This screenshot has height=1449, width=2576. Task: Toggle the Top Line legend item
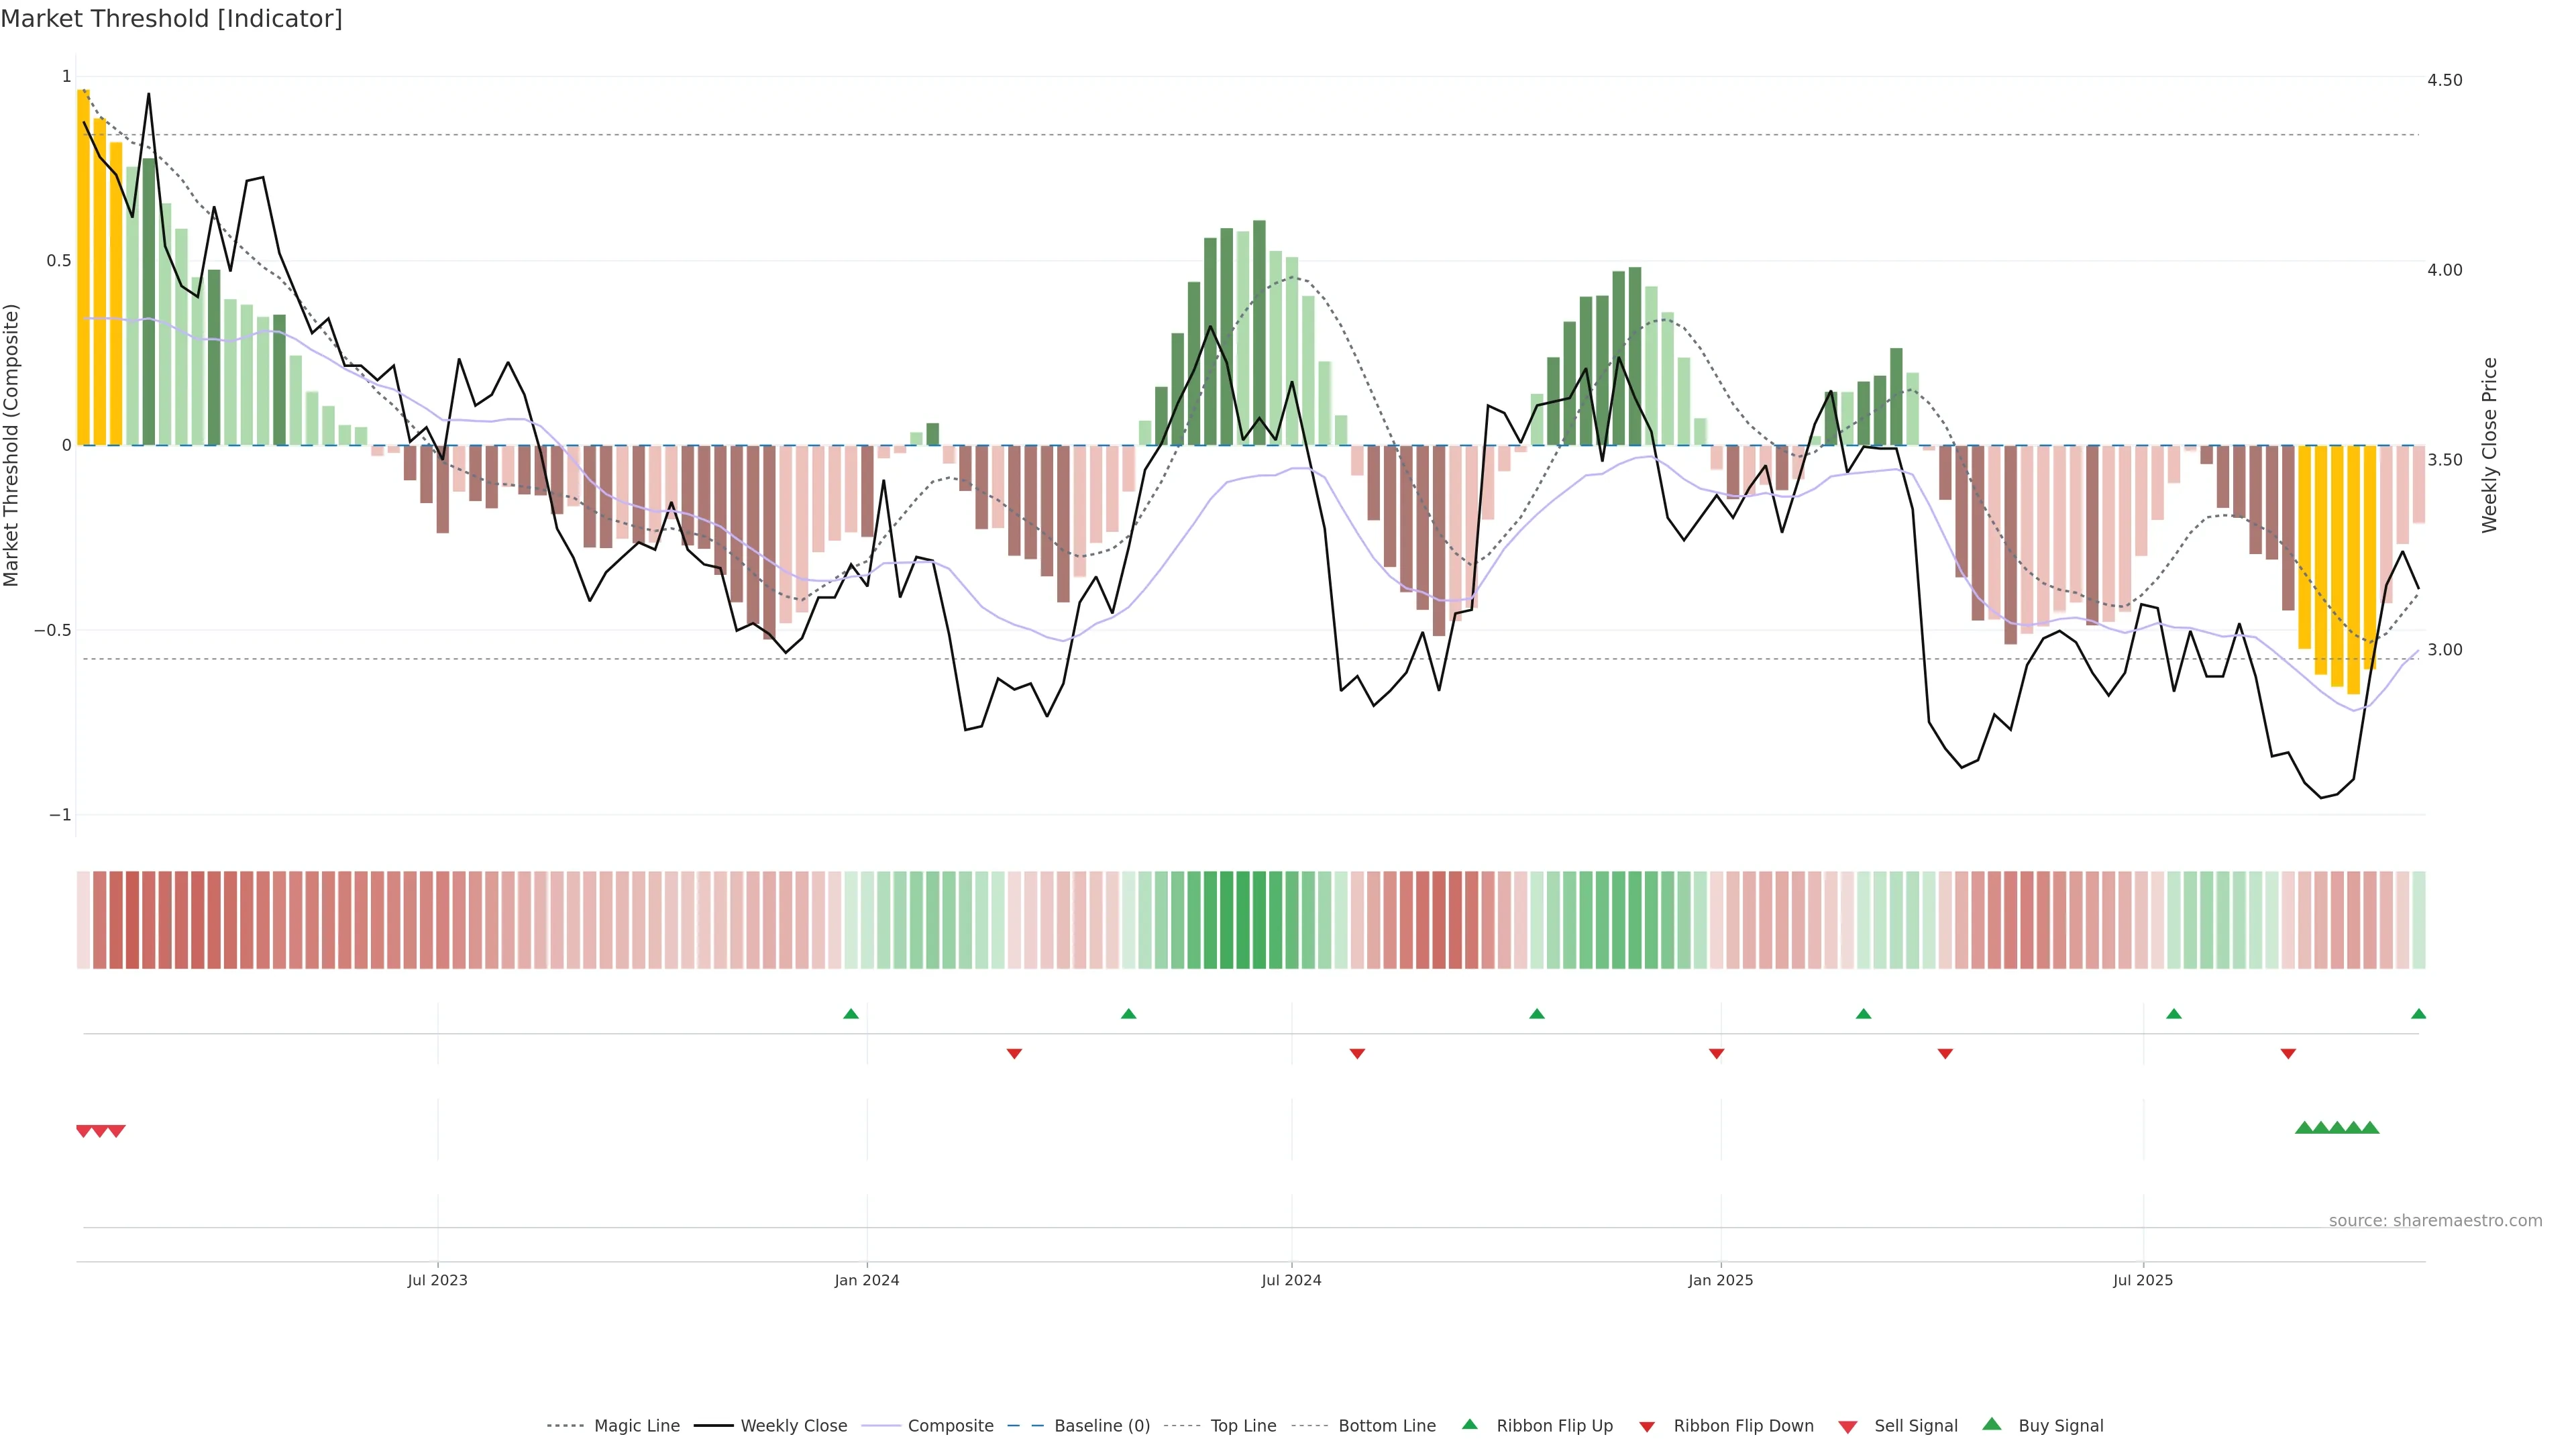[1243, 1426]
